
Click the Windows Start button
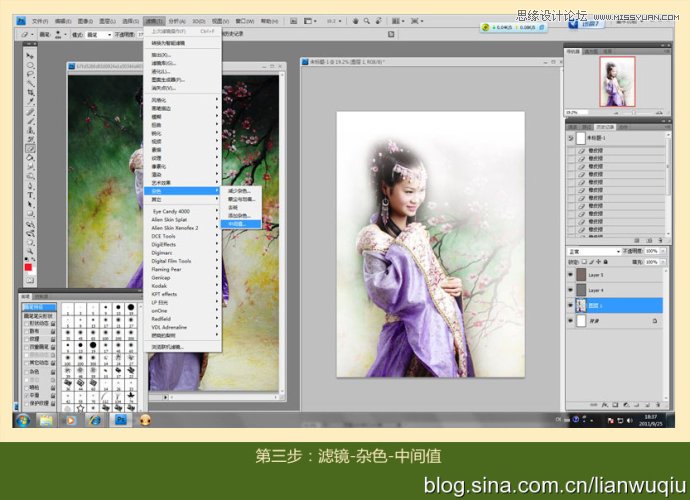coord(22,420)
